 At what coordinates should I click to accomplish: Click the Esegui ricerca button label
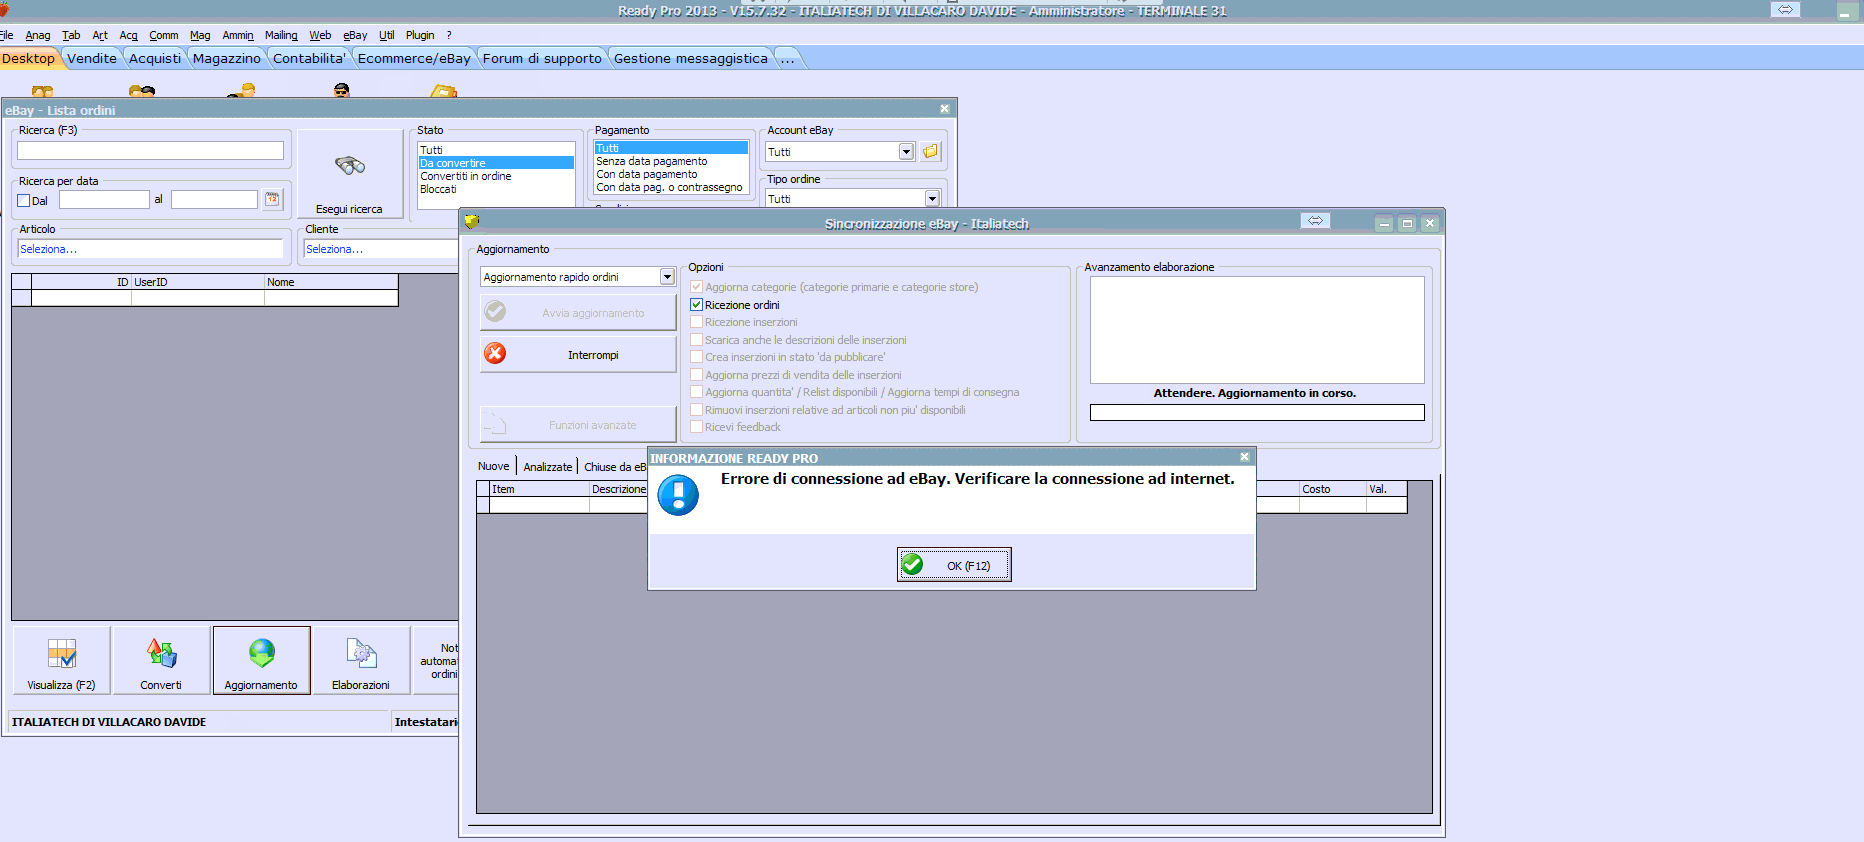(349, 209)
